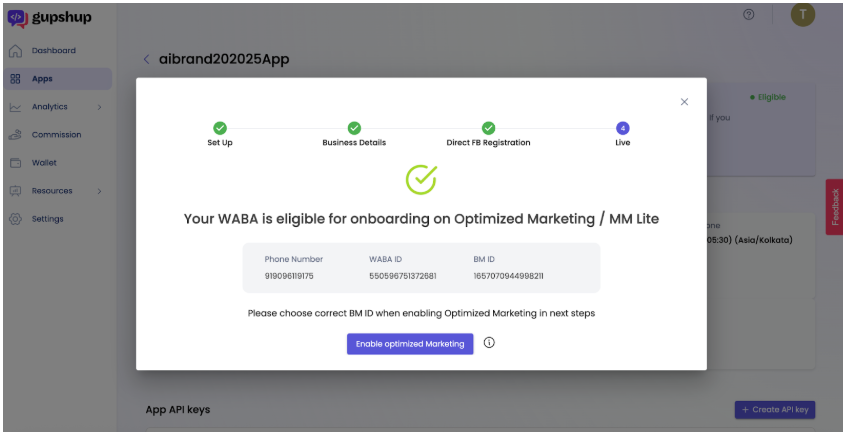
Task: Open Commission menu item
Action: point(58,135)
